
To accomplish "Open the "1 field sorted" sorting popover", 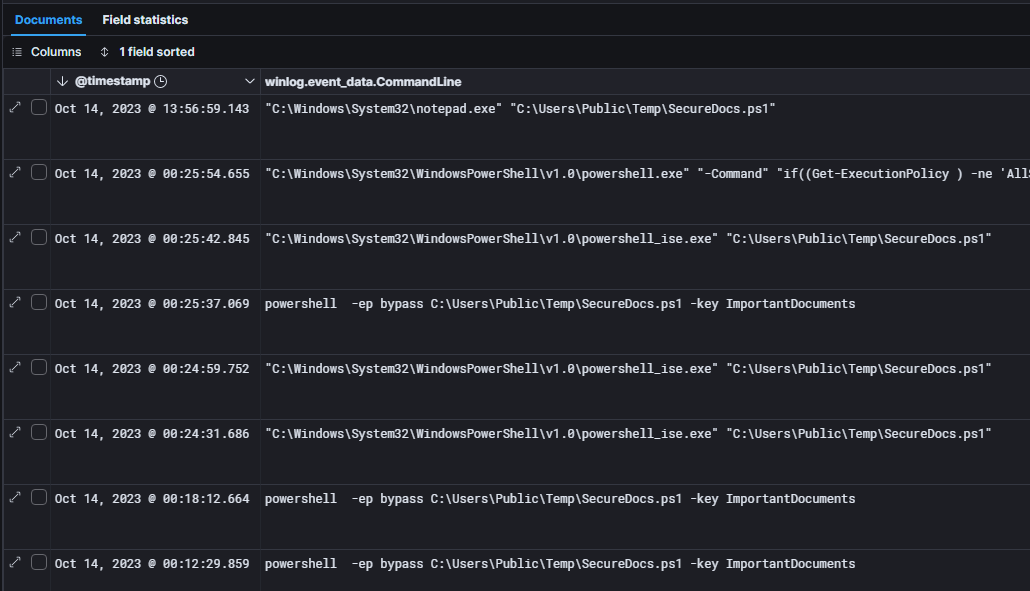I will coord(147,52).
